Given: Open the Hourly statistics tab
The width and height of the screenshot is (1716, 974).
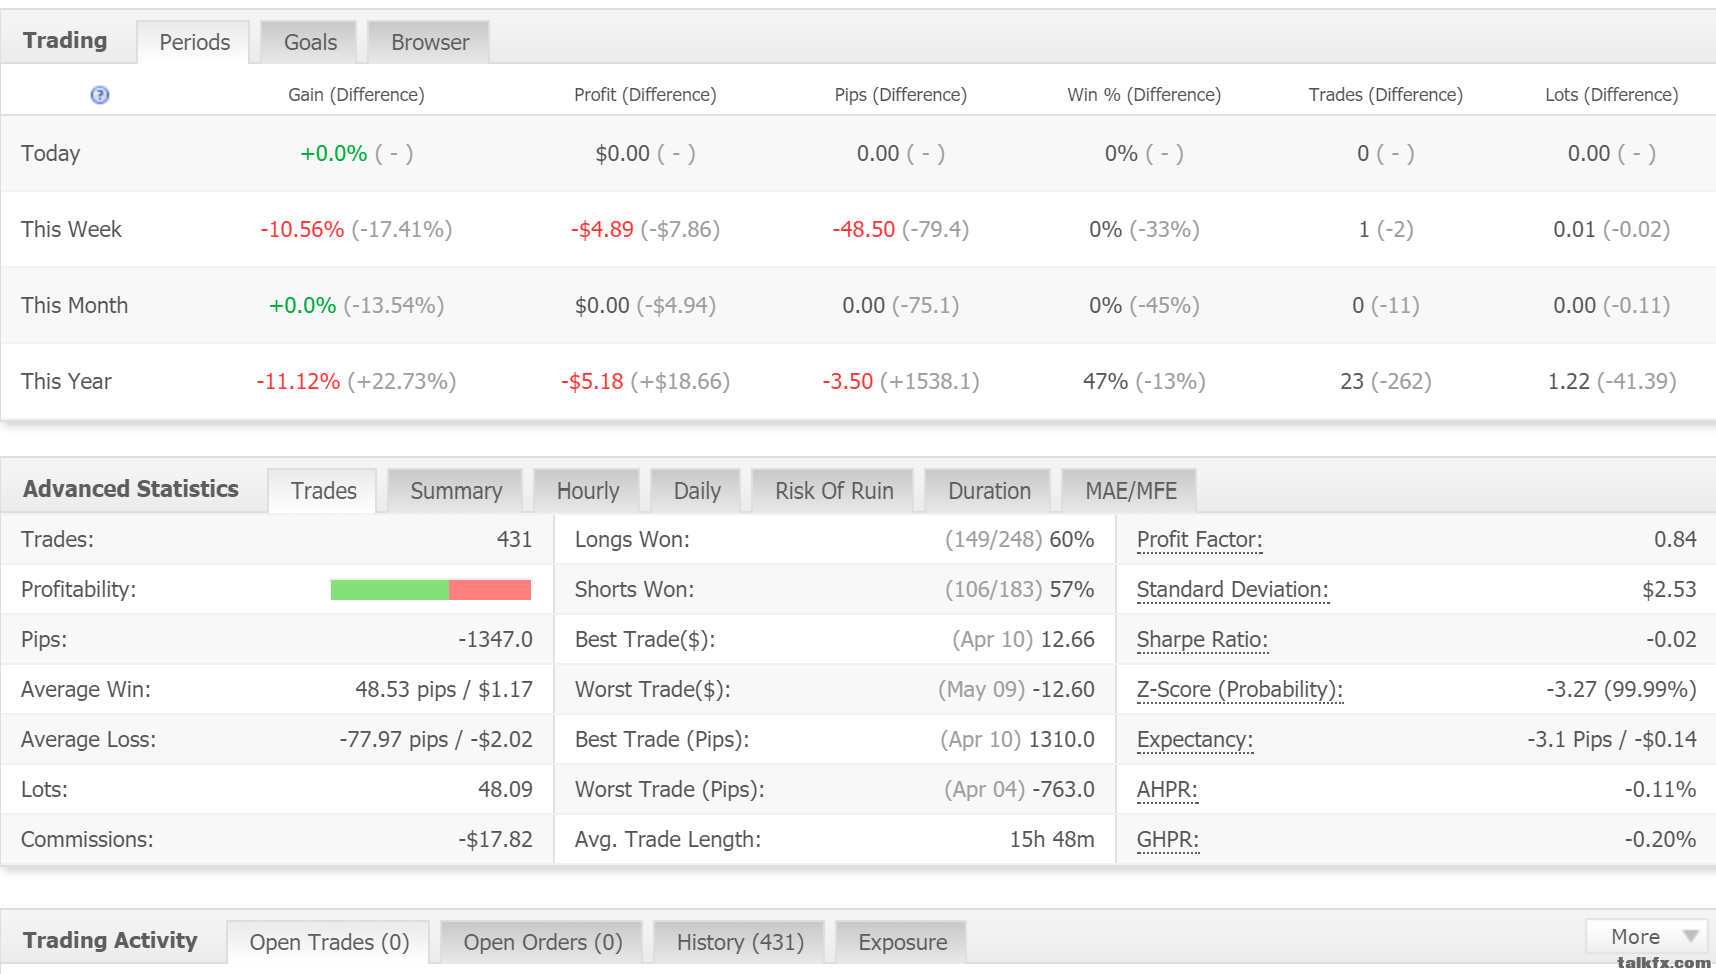Looking at the screenshot, I should (588, 491).
